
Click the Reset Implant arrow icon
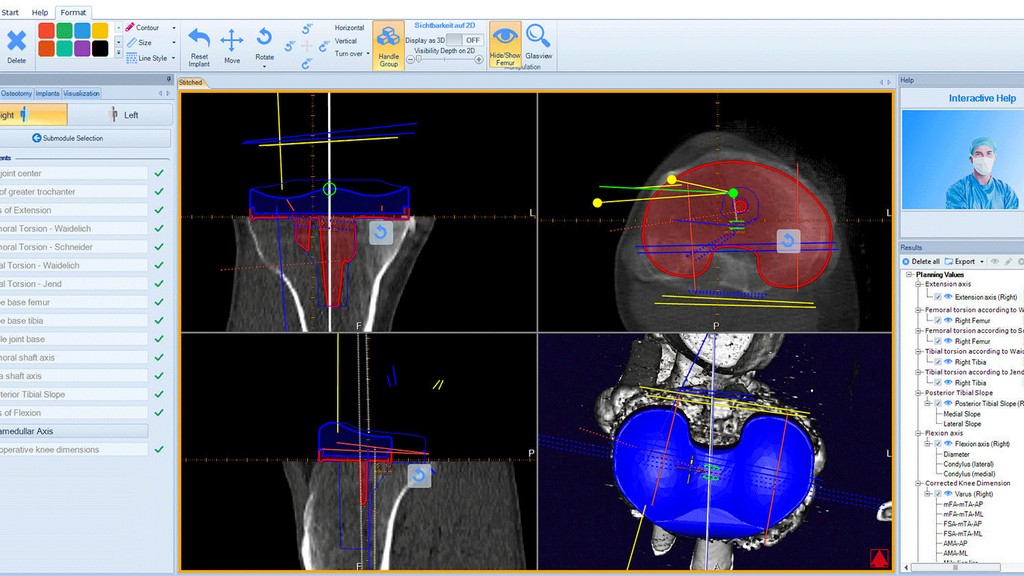click(x=199, y=39)
